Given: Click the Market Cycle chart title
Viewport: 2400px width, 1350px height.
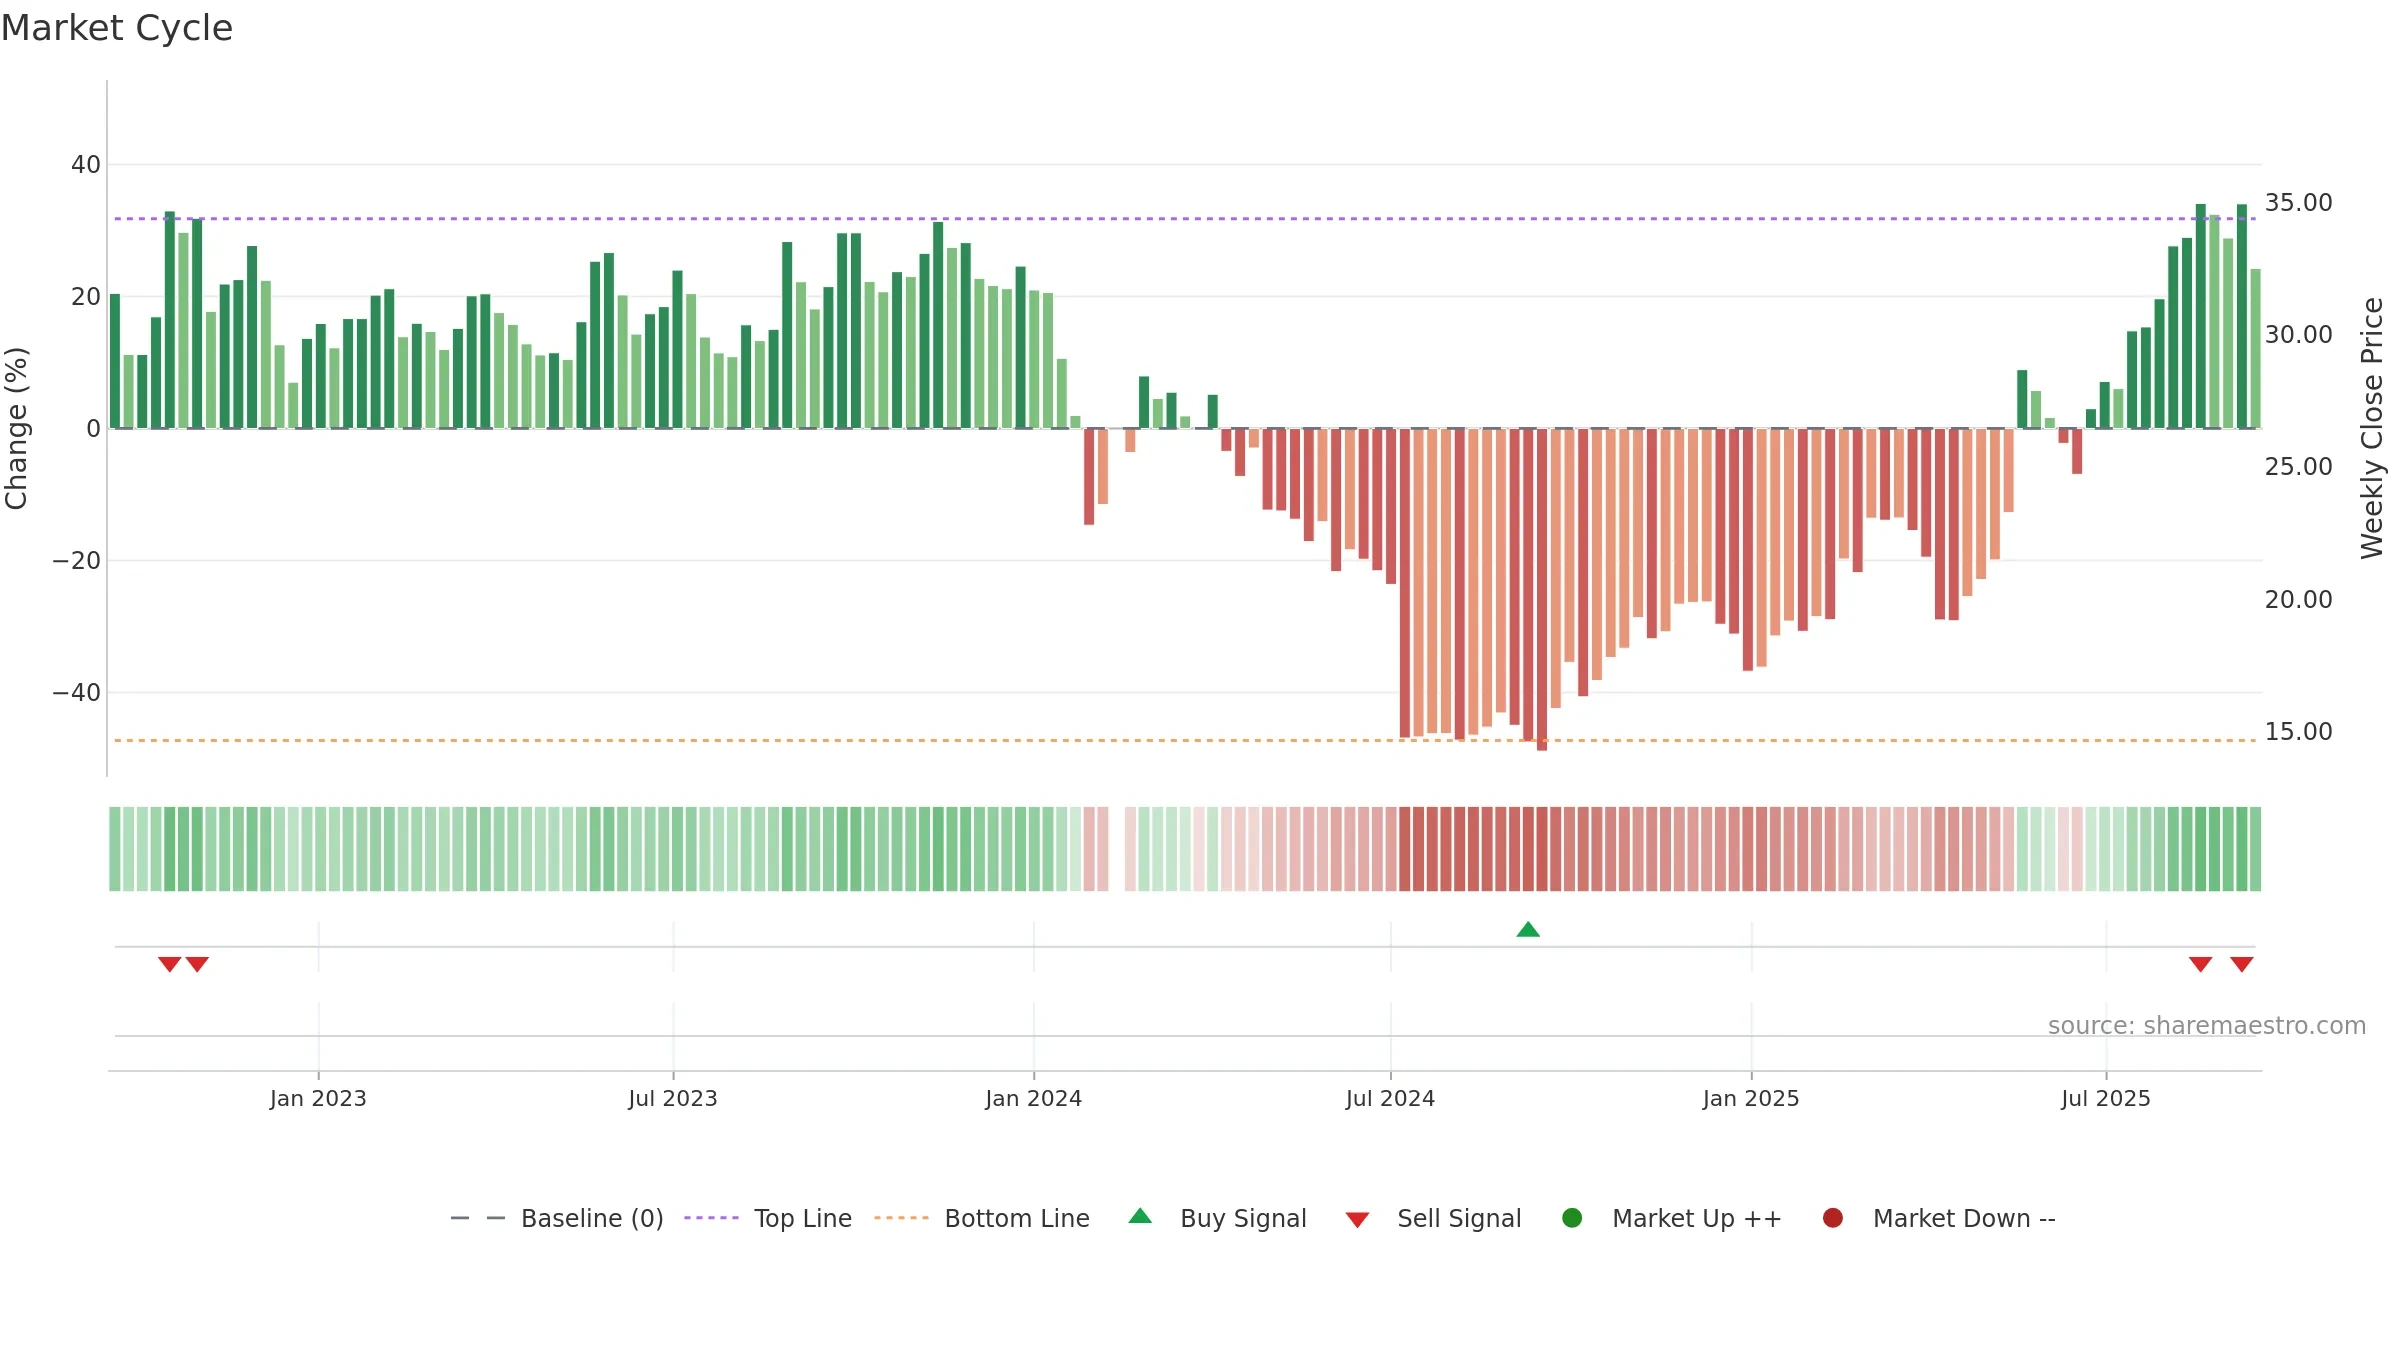Looking at the screenshot, I should click(117, 28).
